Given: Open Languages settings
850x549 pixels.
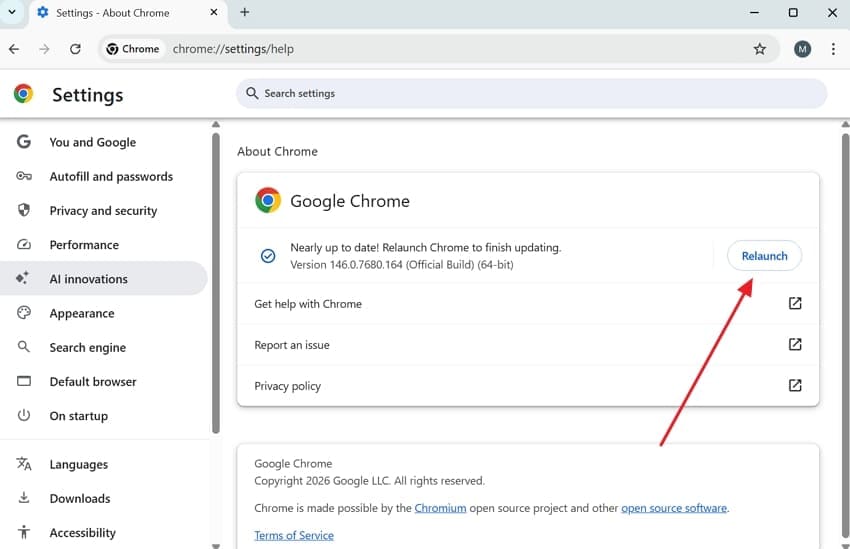Looking at the screenshot, I should 103,464.
